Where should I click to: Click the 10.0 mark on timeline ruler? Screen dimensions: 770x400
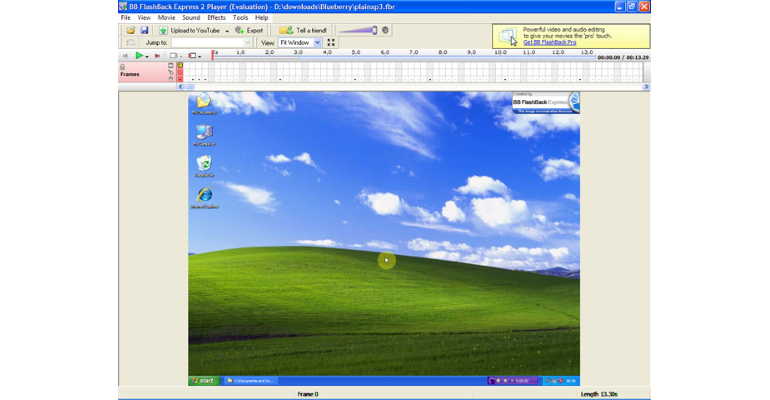[x=500, y=52]
